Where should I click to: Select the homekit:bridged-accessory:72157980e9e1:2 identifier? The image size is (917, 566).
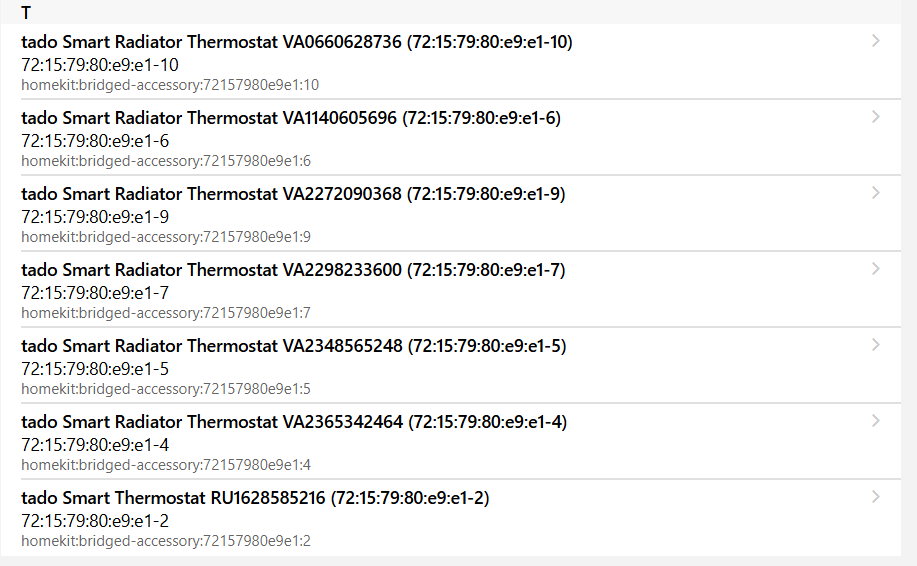tap(166, 541)
